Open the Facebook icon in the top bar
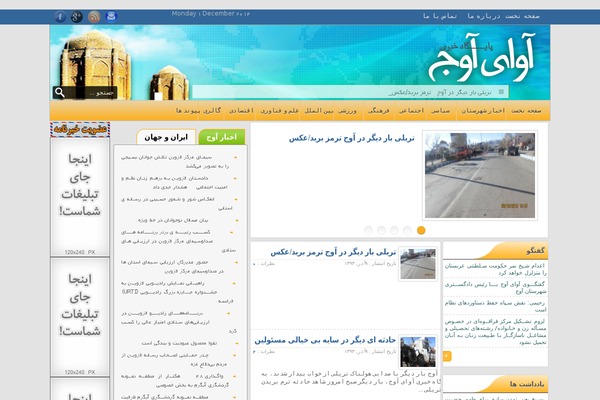The image size is (600, 400). click(60, 16)
